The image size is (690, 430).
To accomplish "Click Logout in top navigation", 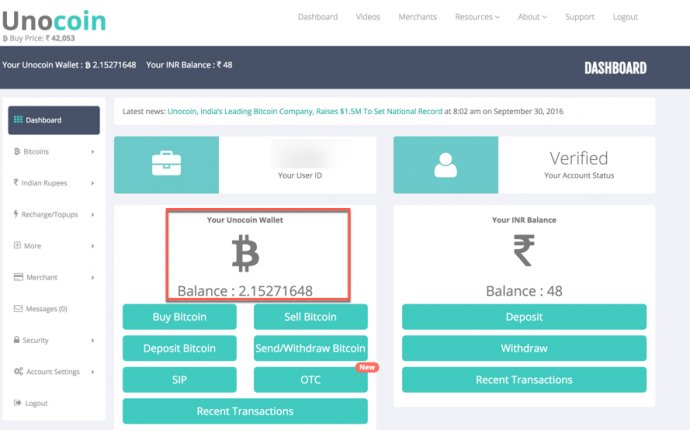I will (x=625, y=17).
